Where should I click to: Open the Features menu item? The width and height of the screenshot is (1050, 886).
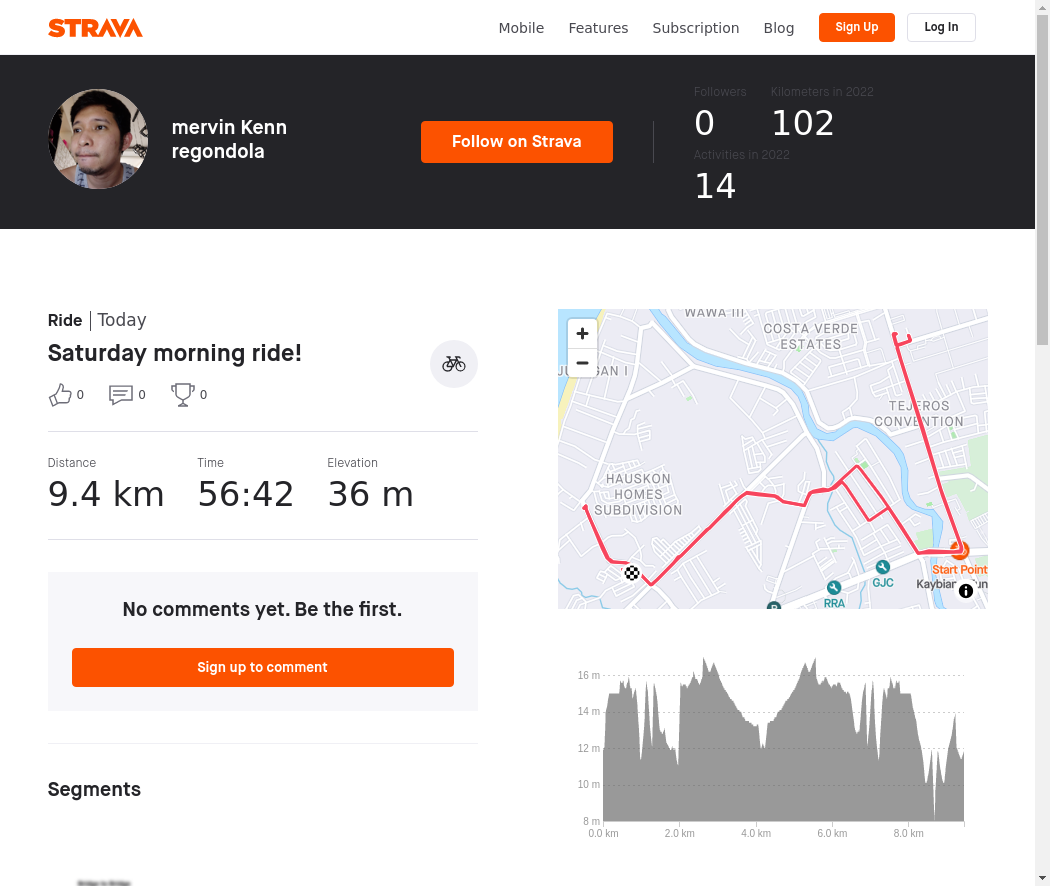coord(598,28)
